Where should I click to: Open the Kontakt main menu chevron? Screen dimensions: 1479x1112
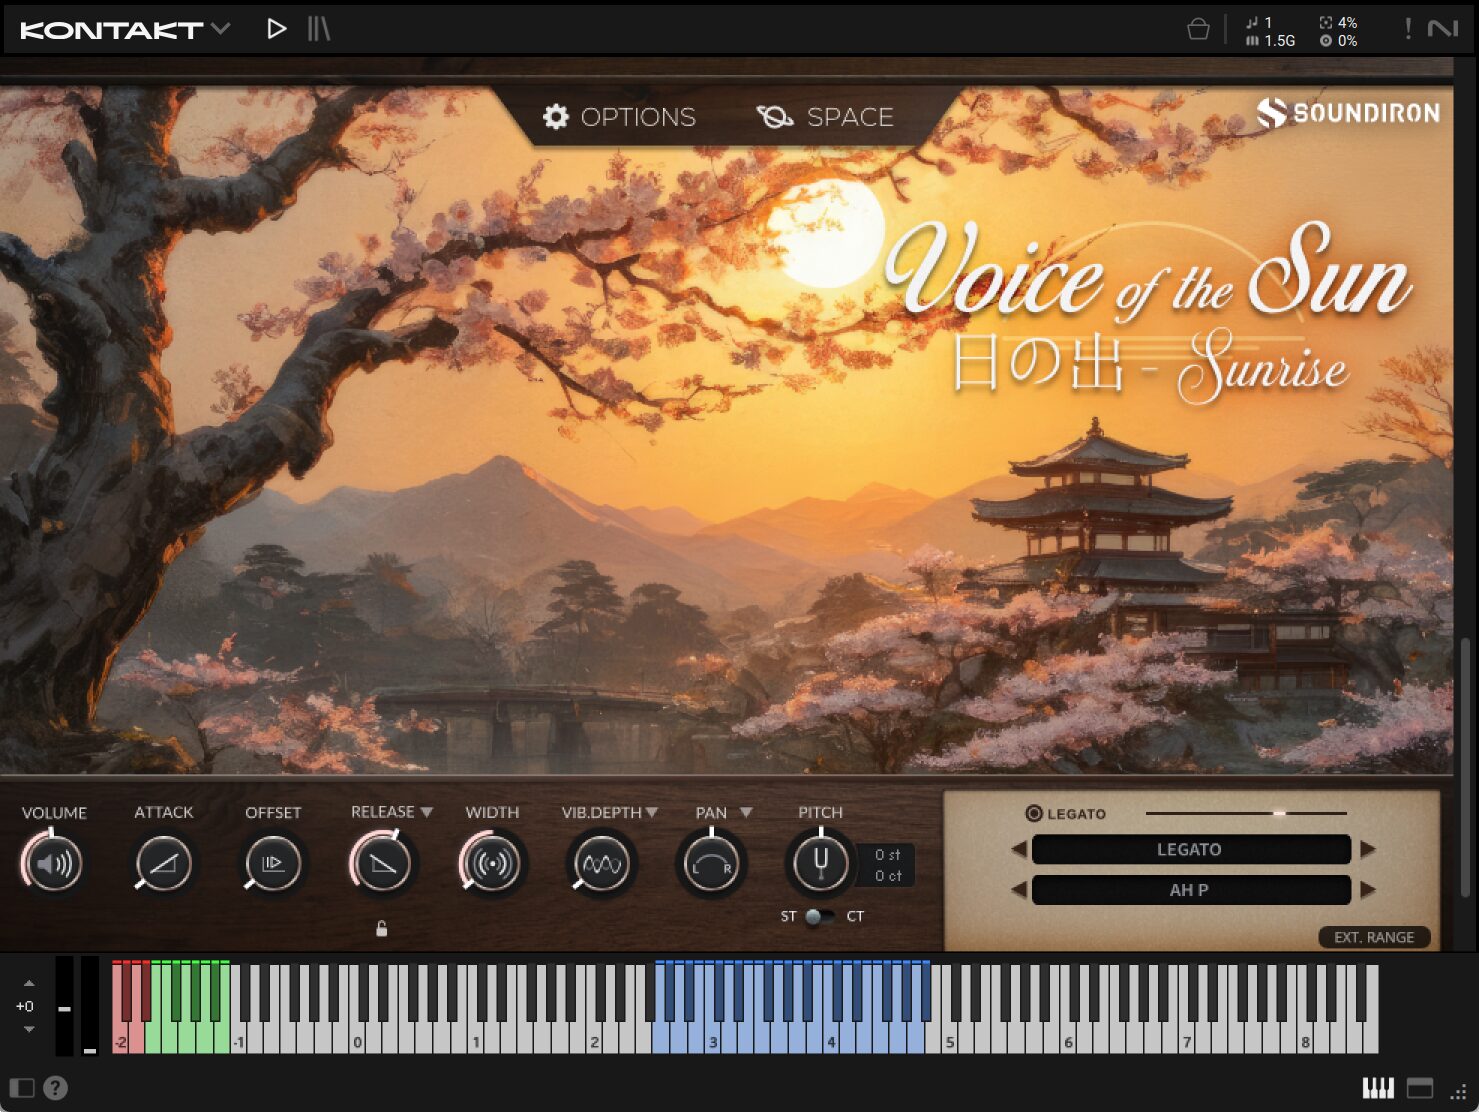click(221, 29)
